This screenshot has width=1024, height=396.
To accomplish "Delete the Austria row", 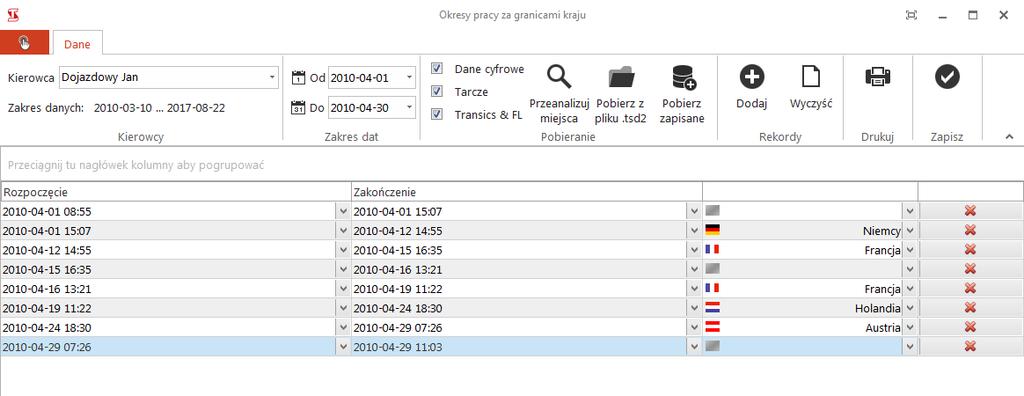I will (x=970, y=327).
